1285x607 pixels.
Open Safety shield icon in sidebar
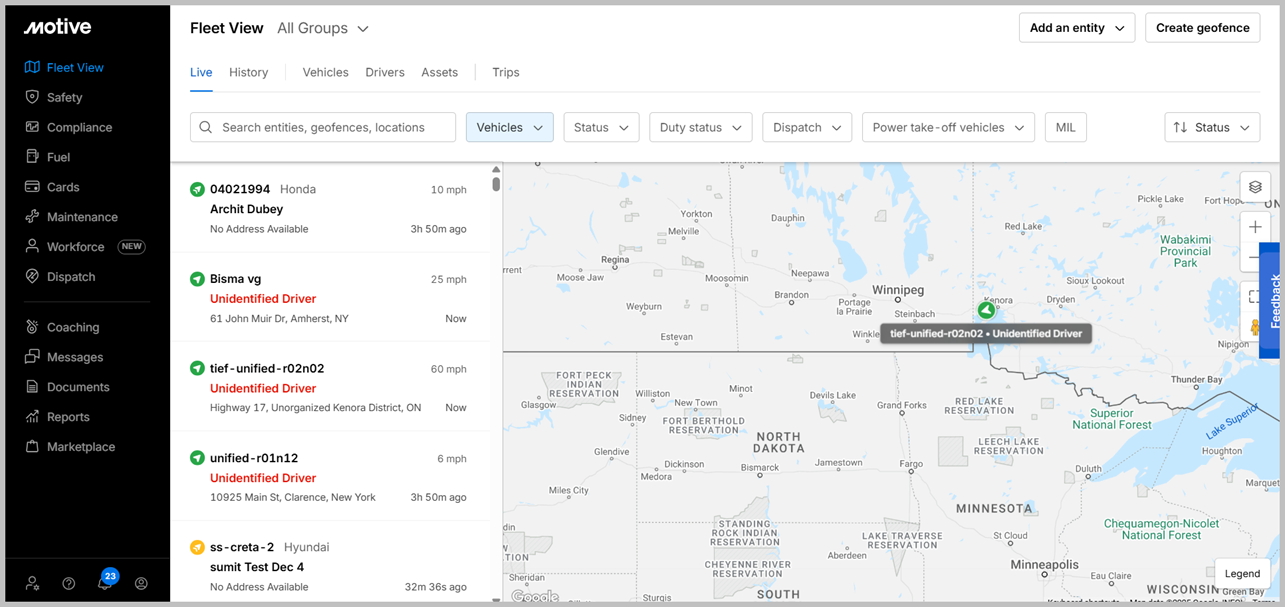point(32,97)
